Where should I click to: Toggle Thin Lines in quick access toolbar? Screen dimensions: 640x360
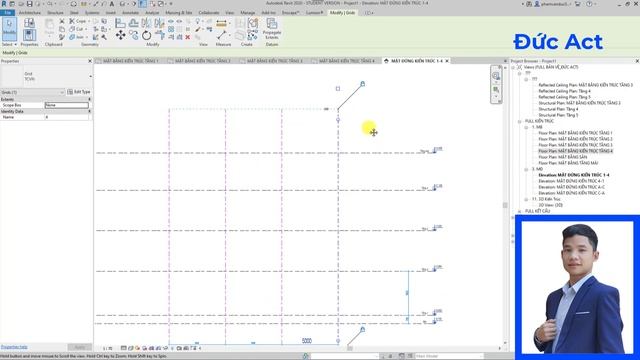(142, 4)
